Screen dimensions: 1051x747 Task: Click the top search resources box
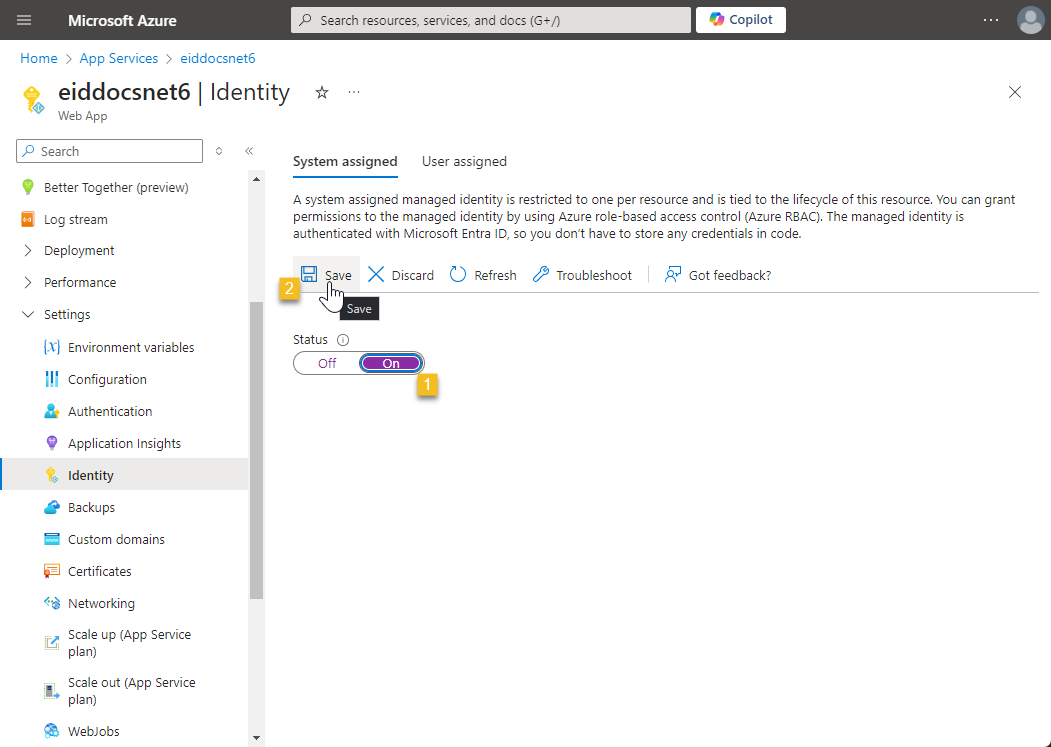point(490,20)
